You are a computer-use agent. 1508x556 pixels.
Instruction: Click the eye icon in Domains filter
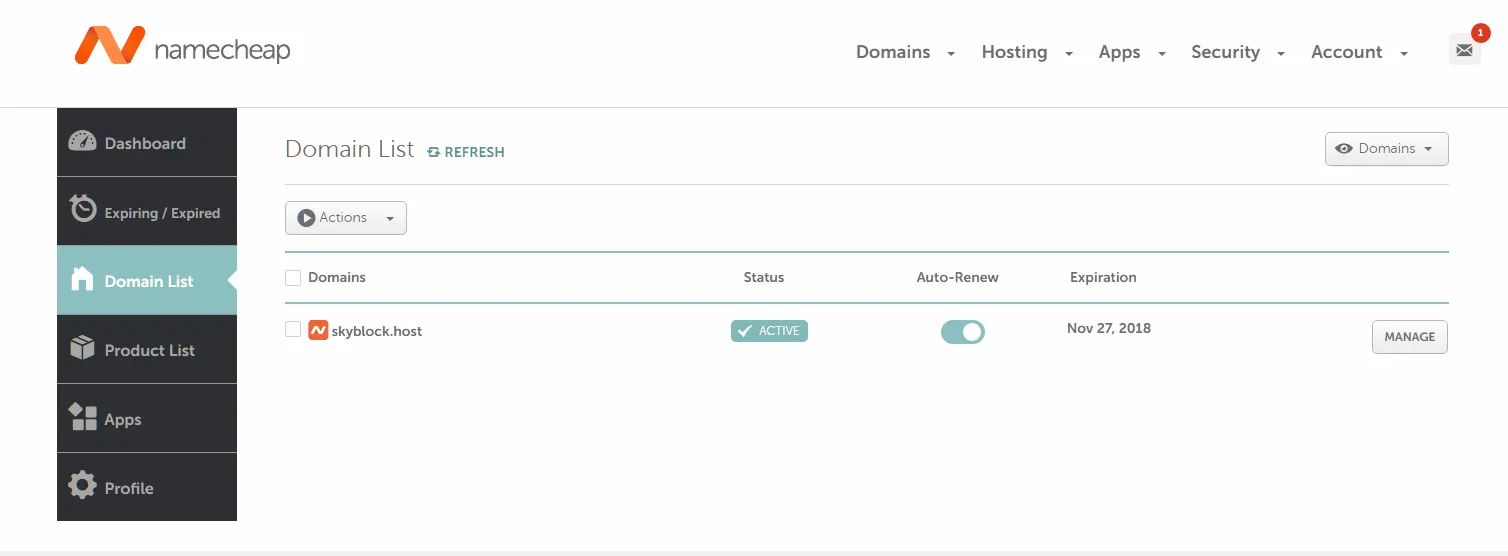coord(1344,149)
